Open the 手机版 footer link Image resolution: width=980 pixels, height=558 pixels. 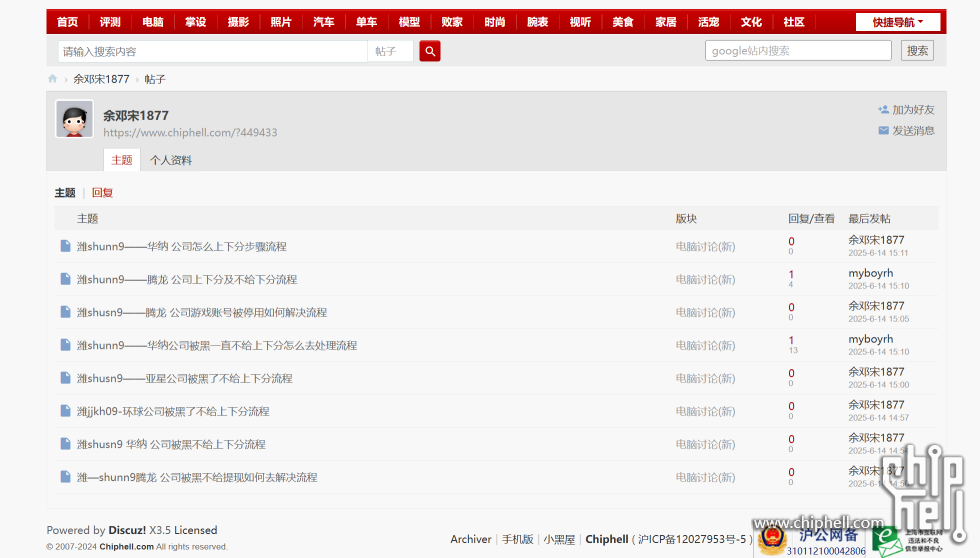[x=518, y=539]
